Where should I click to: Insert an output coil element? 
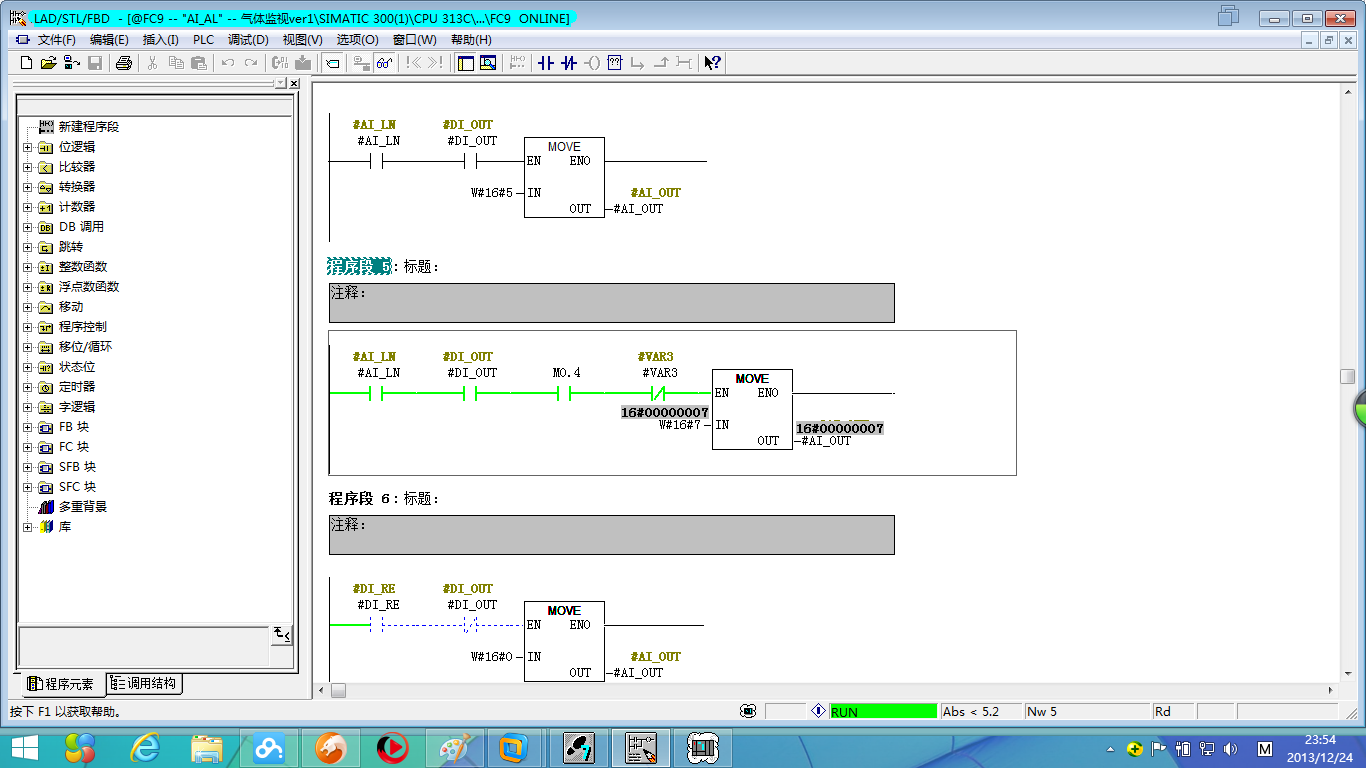tap(592, 63)
